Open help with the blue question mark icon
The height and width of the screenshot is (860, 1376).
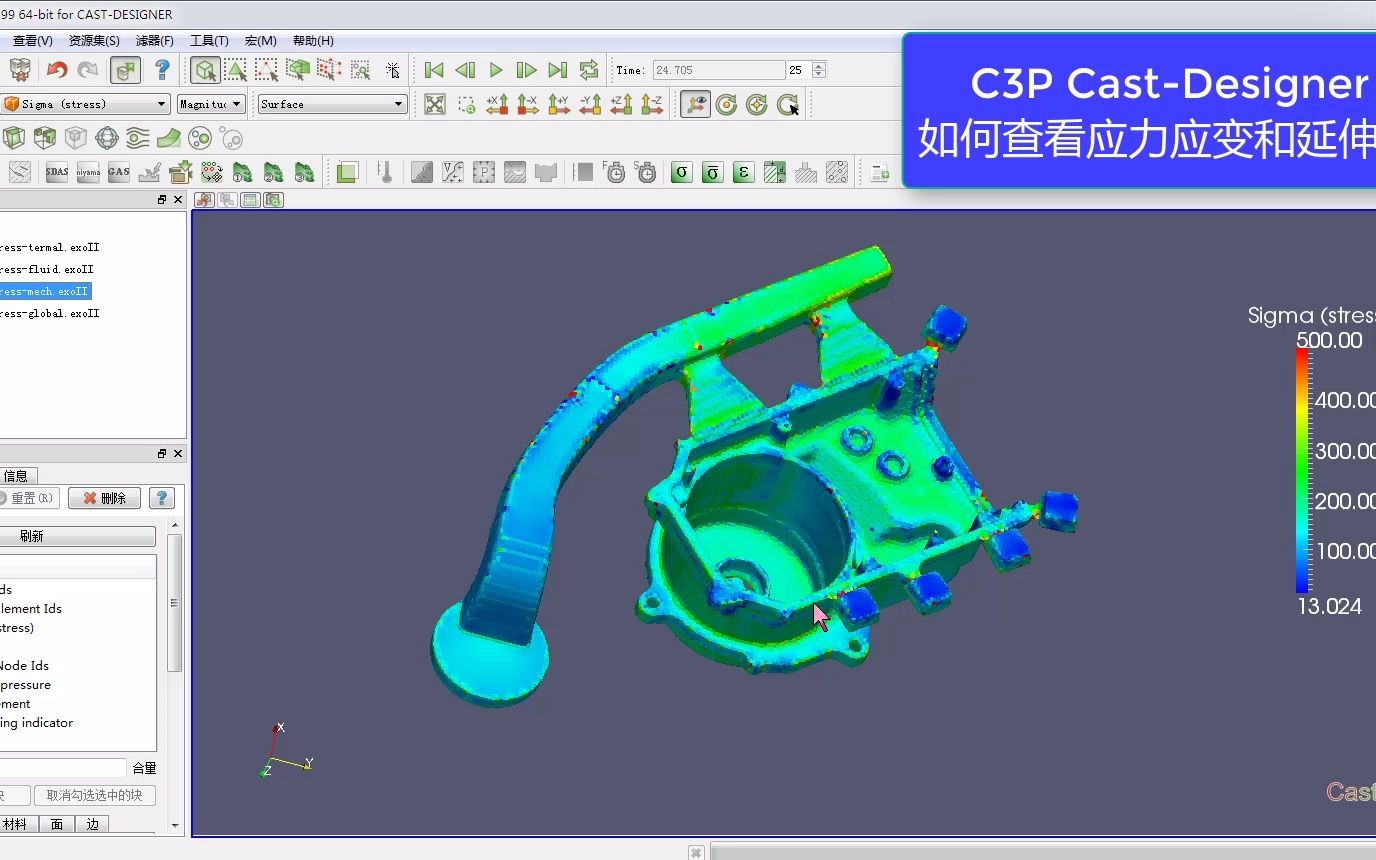pyautogui.click(x=162, y=70)
